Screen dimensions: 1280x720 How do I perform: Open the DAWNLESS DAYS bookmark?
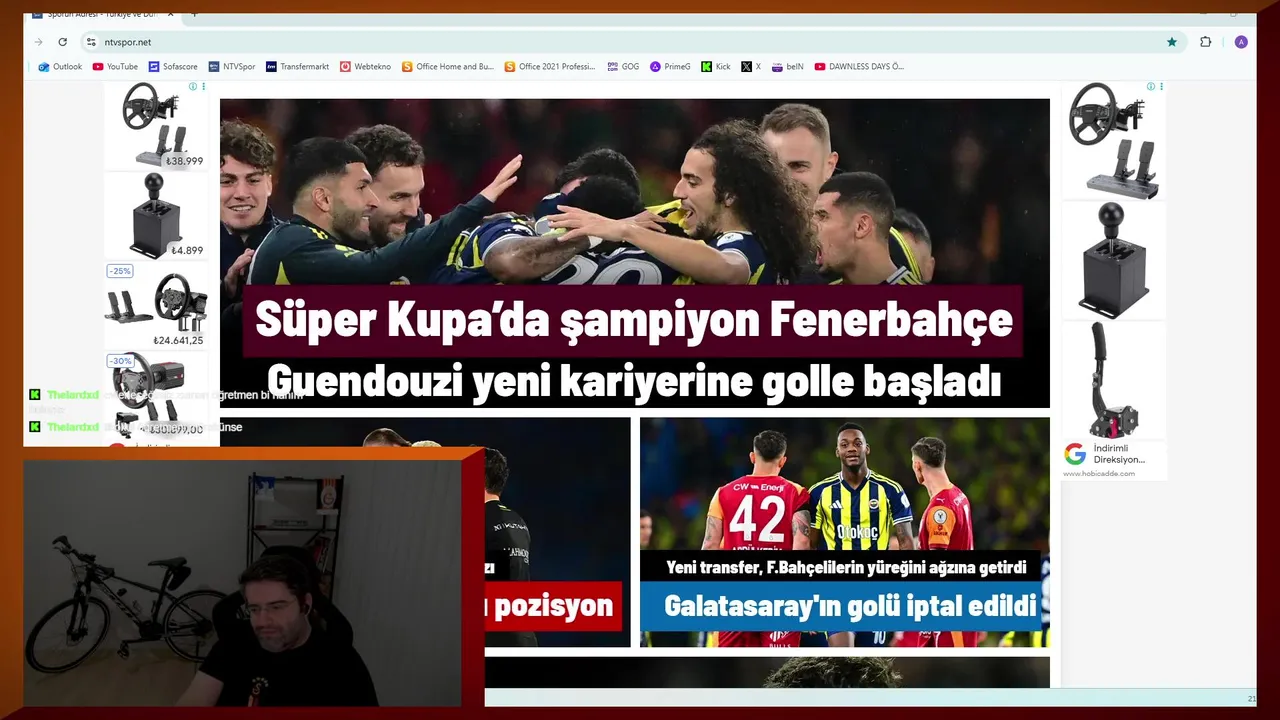(859, 67)
